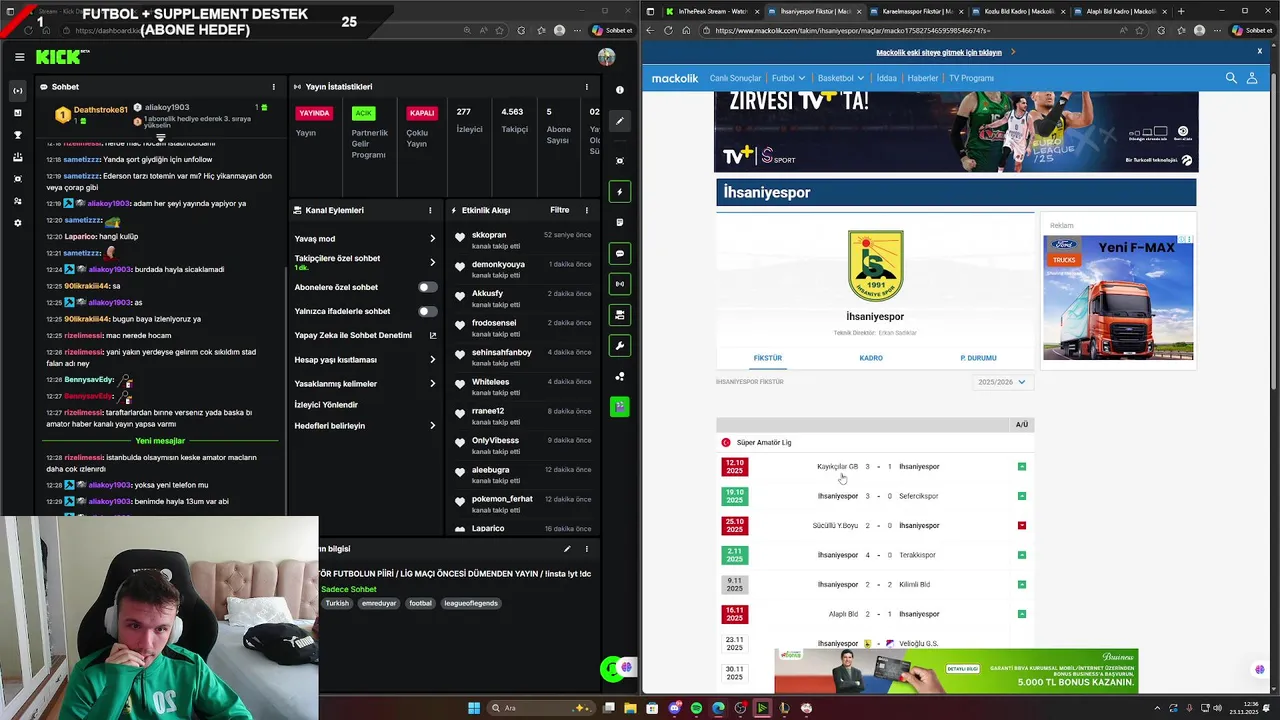Open Sohbet panel three-dot menu

pyautogui.click(x=274, y=87)
